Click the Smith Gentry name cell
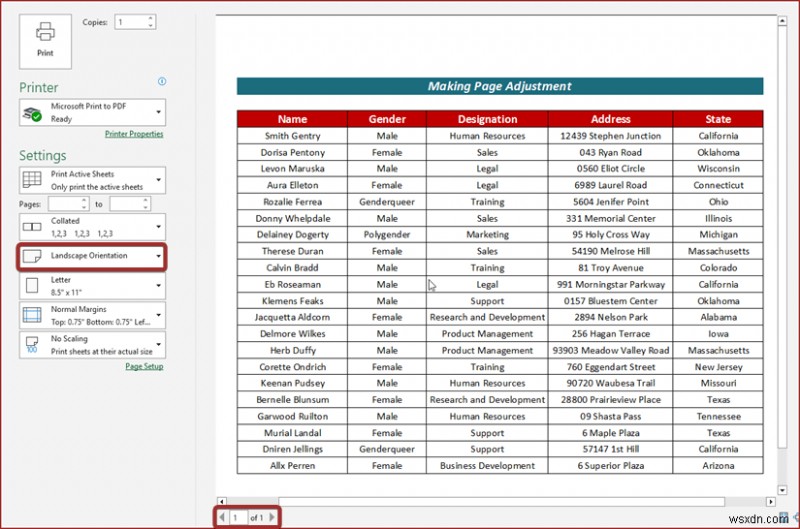This screenshot has width=800, height=529. pyautogui.click(x=292, y=136)
